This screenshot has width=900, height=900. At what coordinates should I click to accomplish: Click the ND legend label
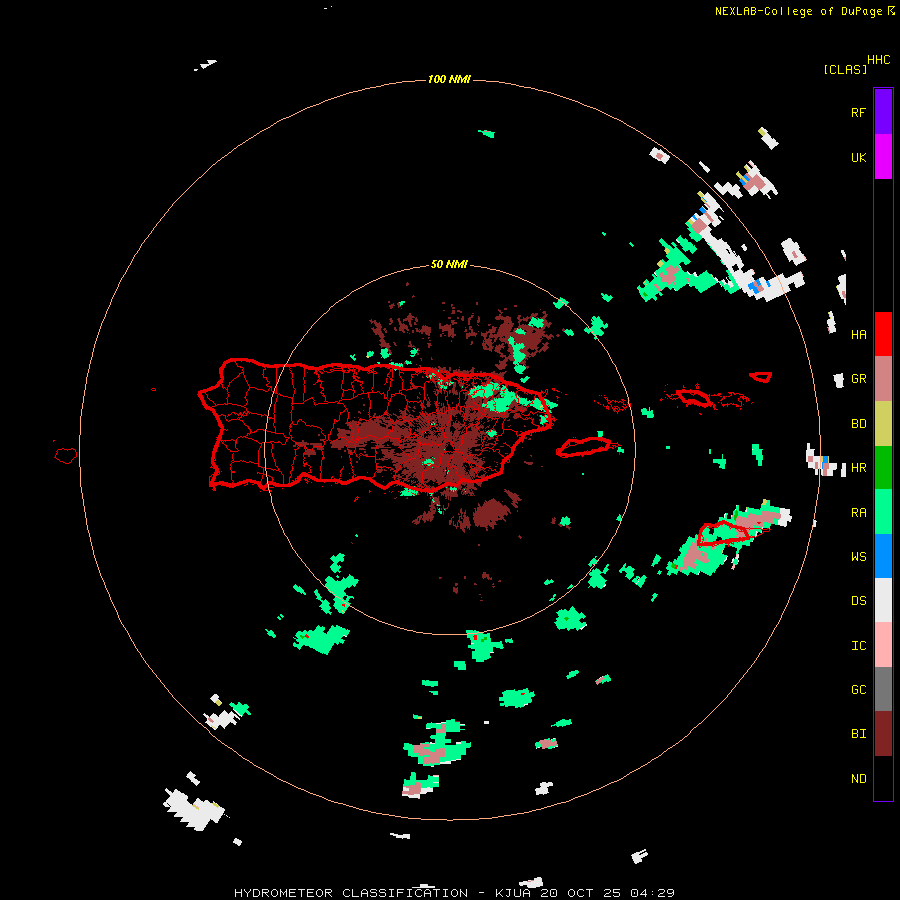point(858,778)
